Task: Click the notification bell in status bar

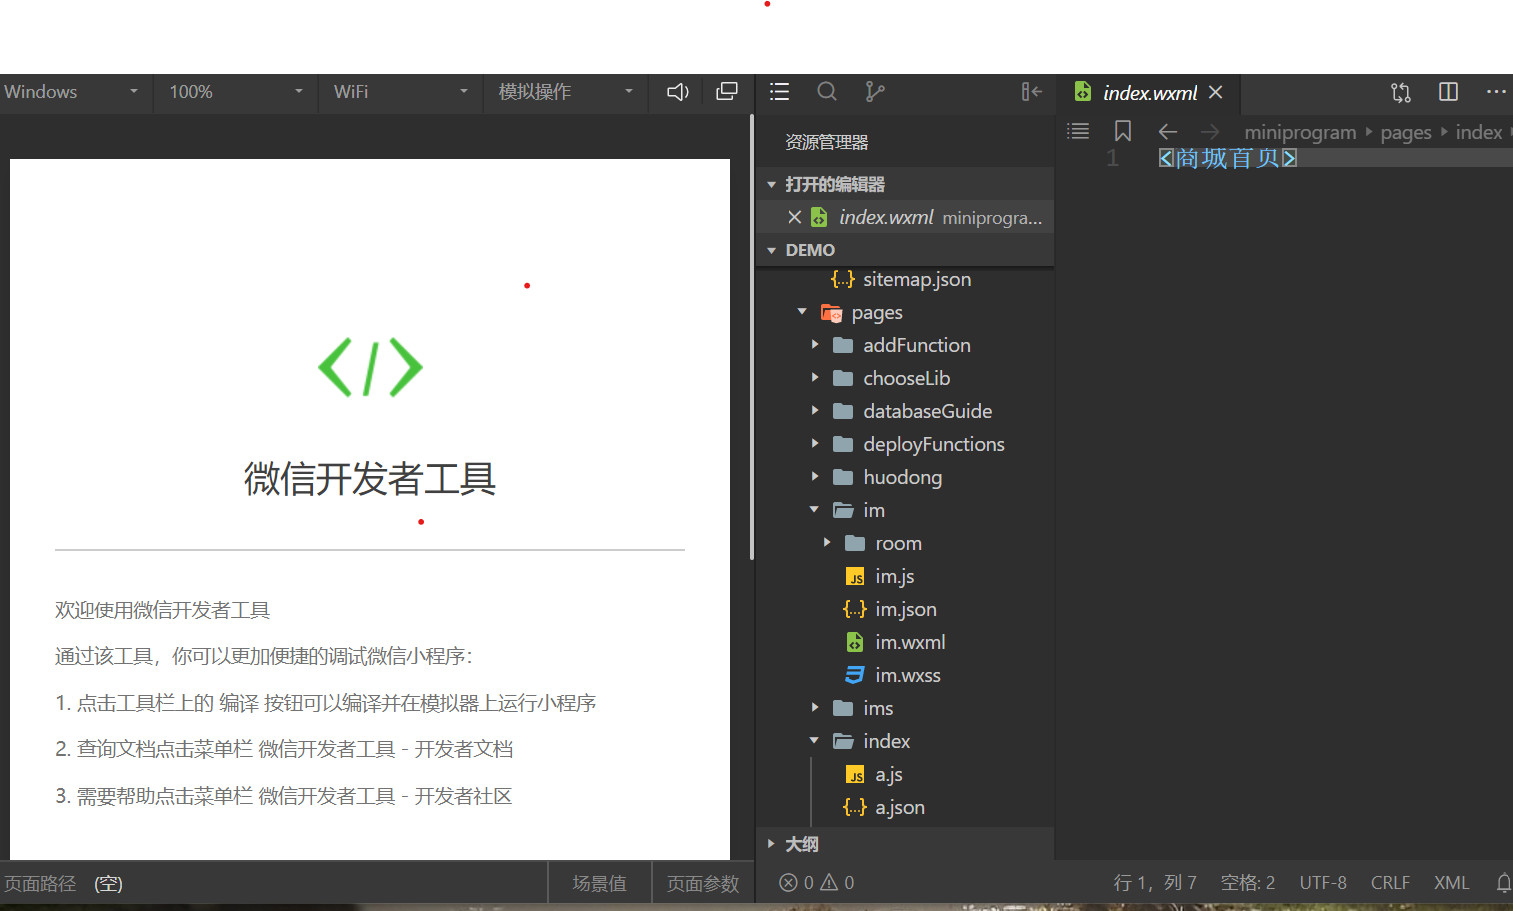Action: (1504, 883)
